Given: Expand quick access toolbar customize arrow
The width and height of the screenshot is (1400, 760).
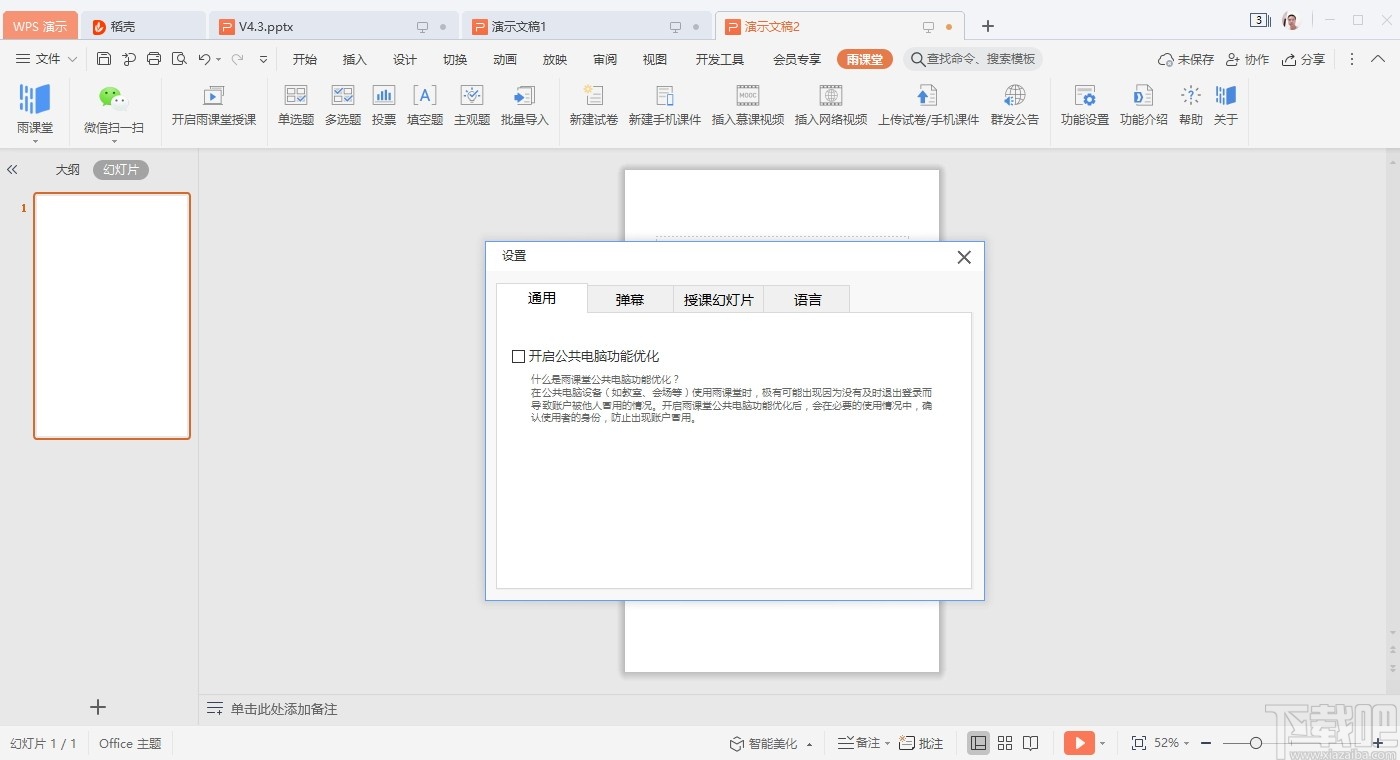Looking at the screenshot, I should point(263,59).
